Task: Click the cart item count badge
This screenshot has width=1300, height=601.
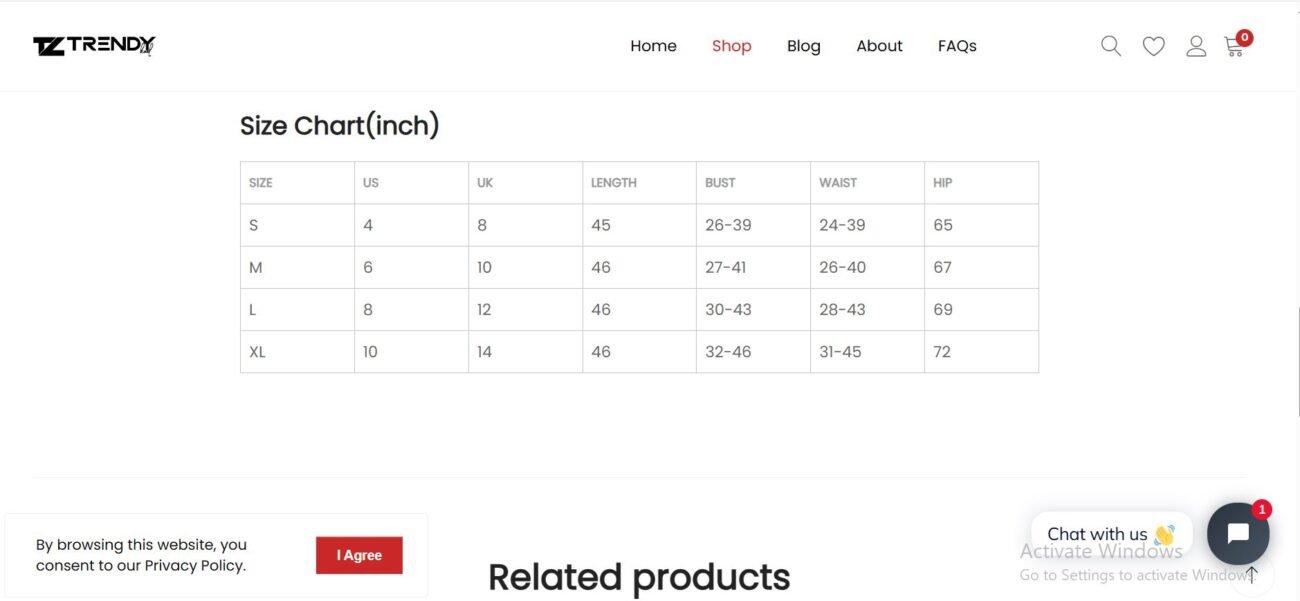Action: (x=1244, y=38)
